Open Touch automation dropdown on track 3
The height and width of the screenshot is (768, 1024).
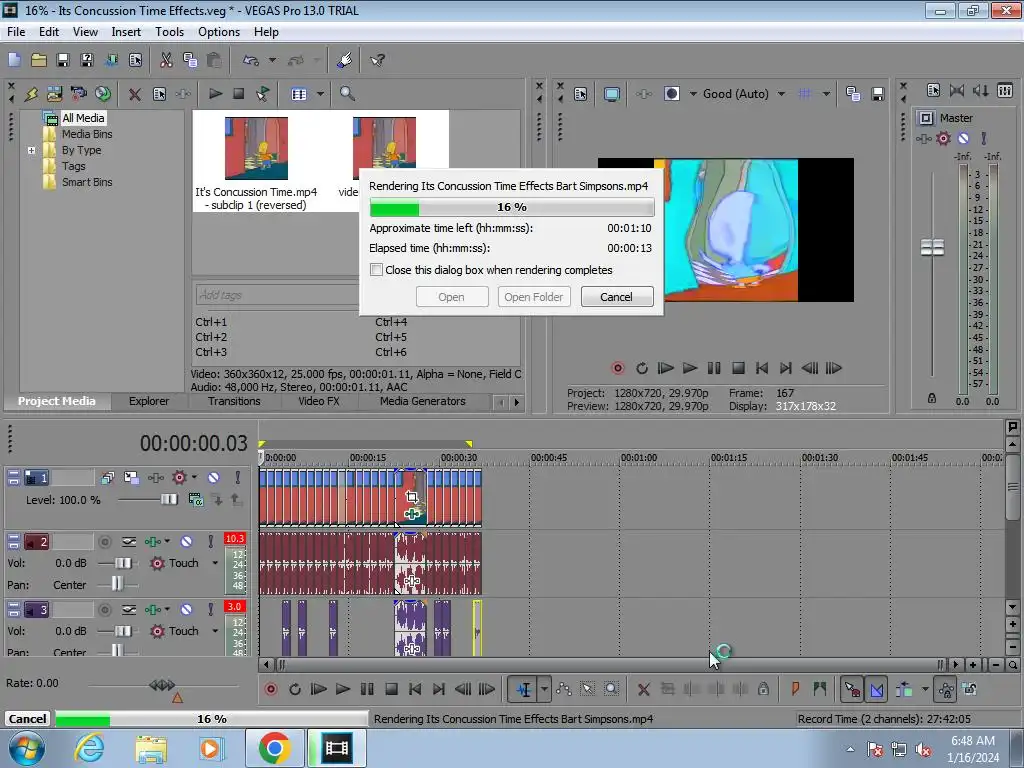(x=215, y=631)
